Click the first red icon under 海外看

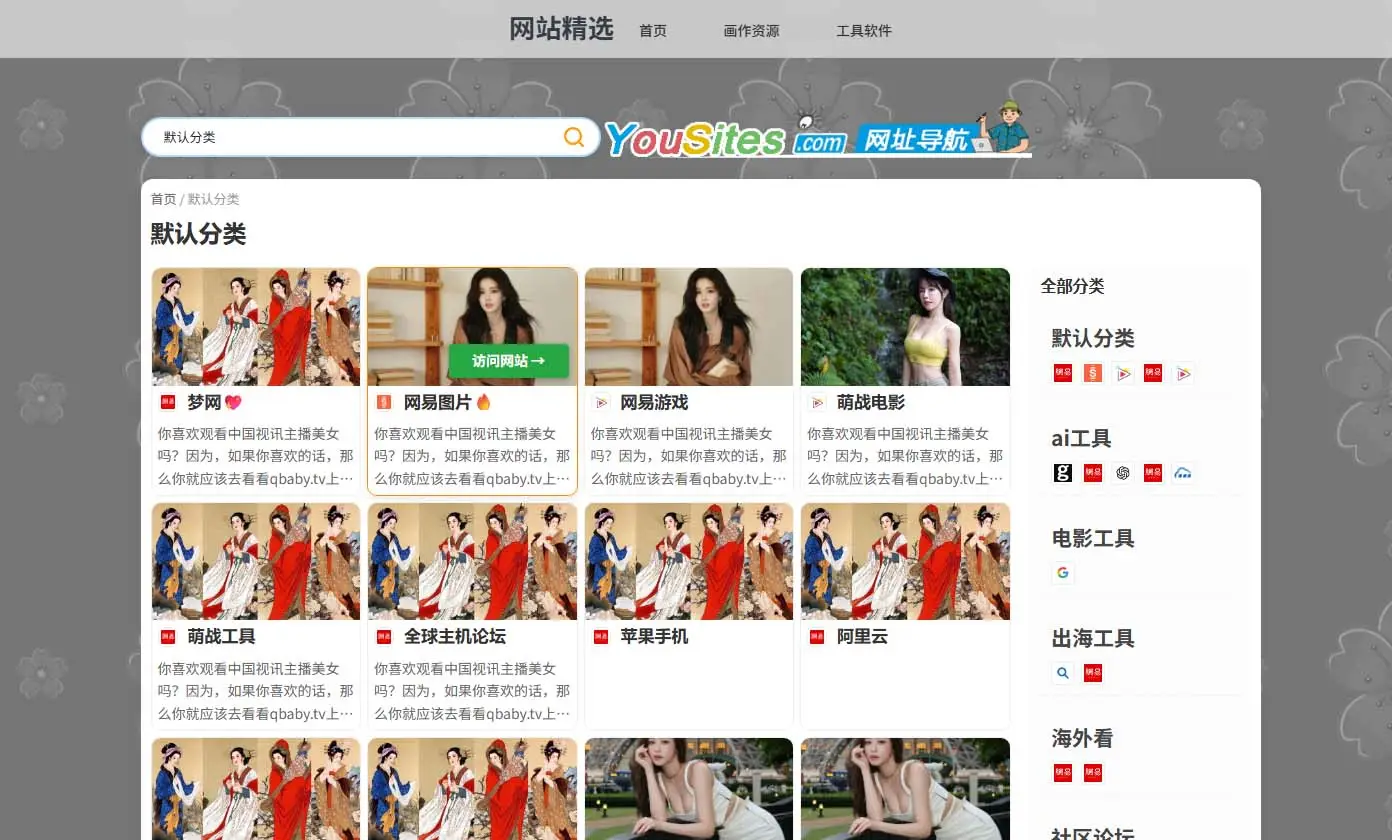tap(1062, 773)
